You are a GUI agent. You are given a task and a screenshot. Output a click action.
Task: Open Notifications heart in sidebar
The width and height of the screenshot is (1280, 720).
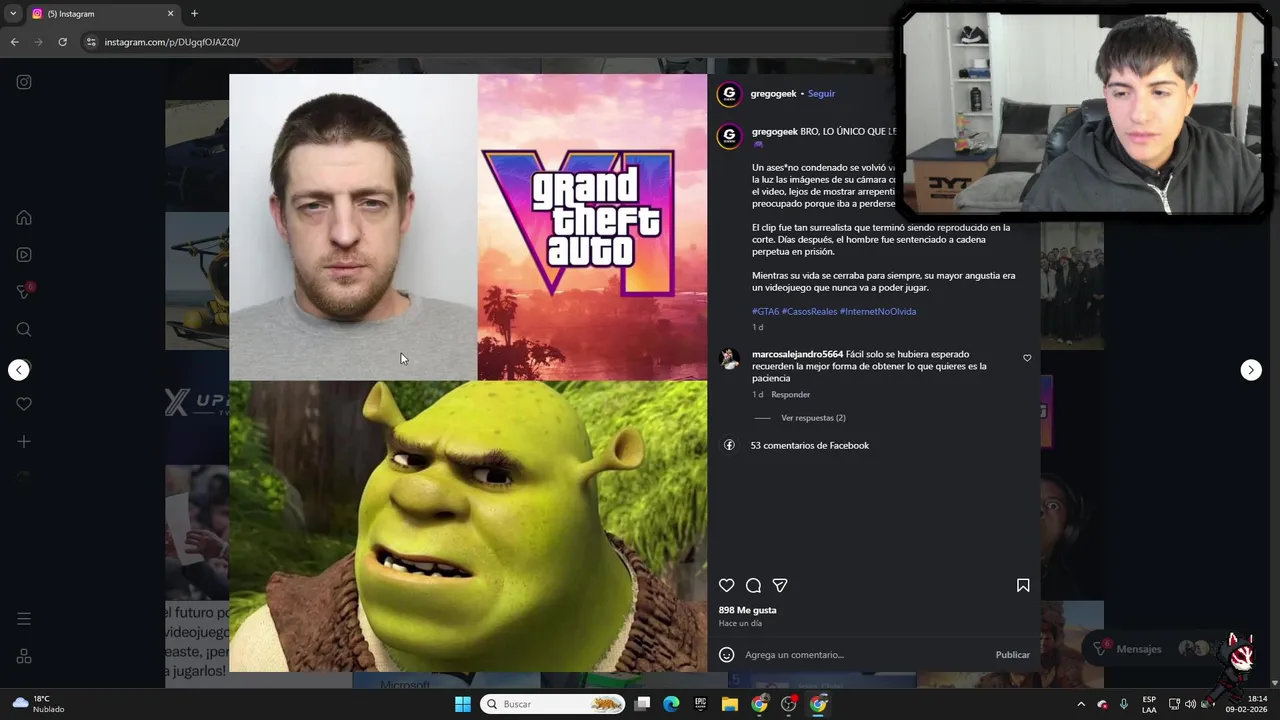click(x=24, y=404)
